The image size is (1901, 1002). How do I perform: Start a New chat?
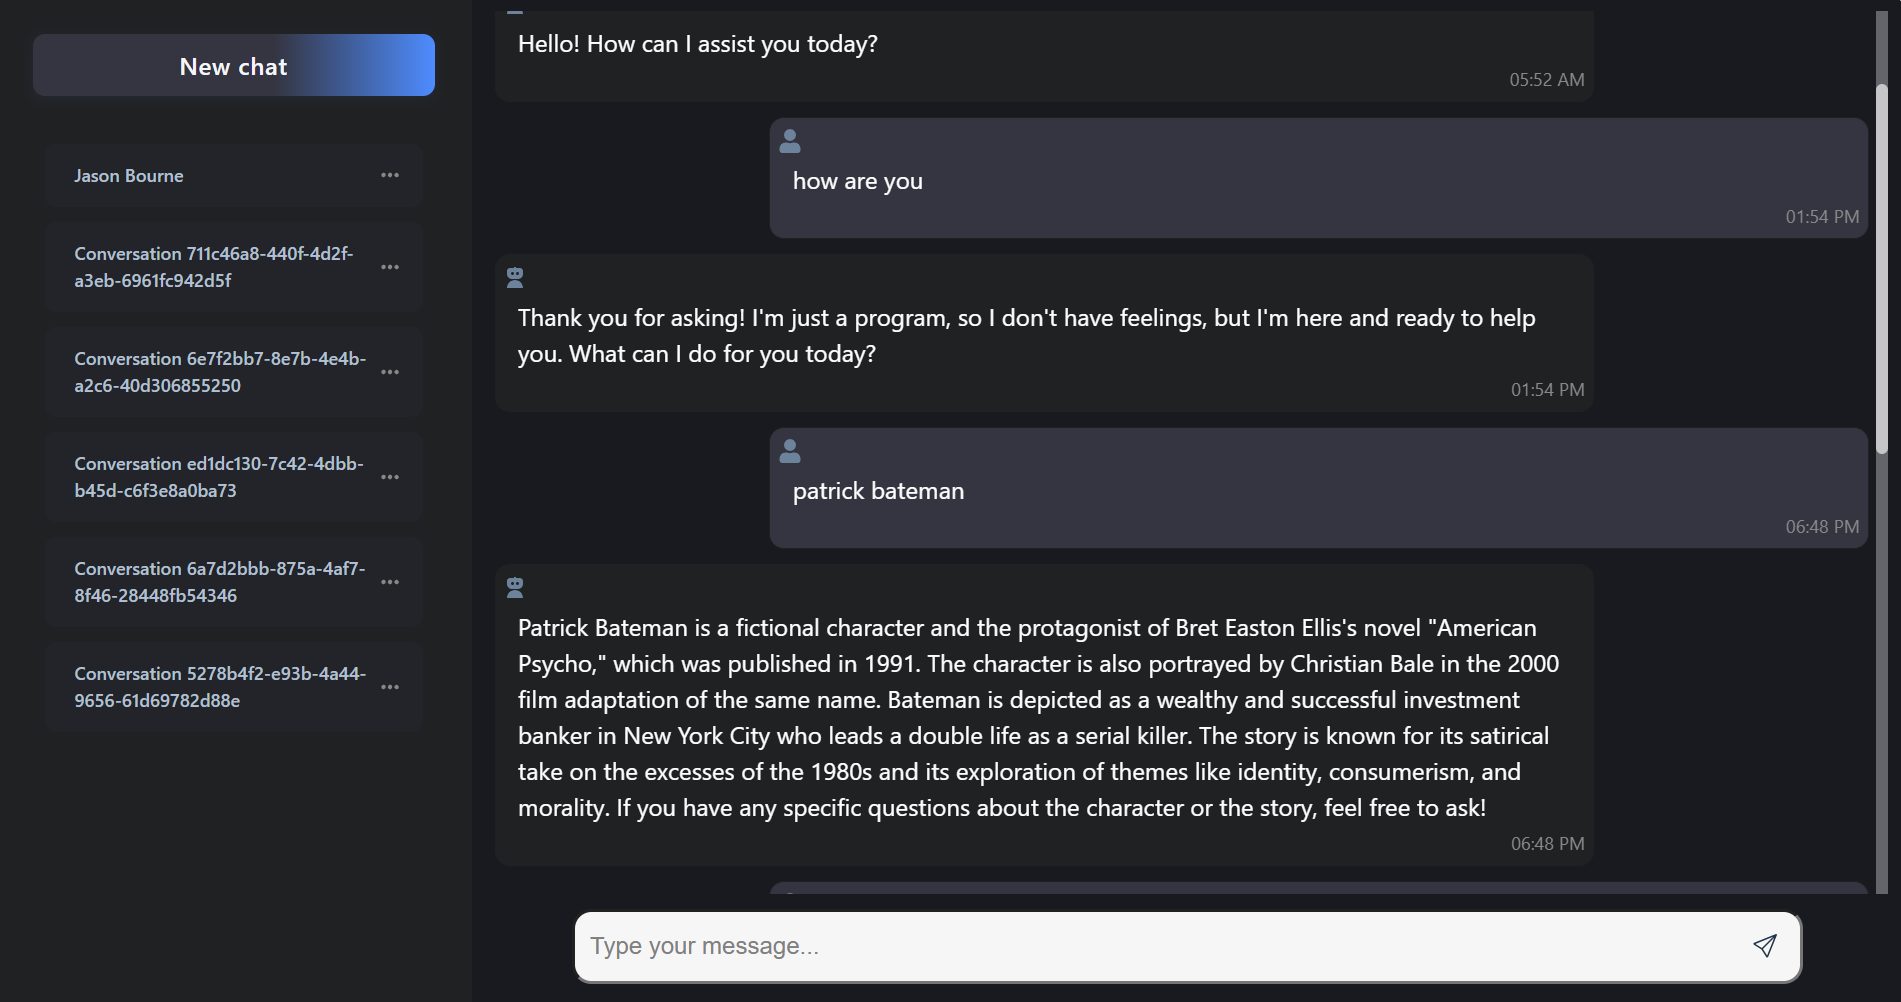[234, 66]
